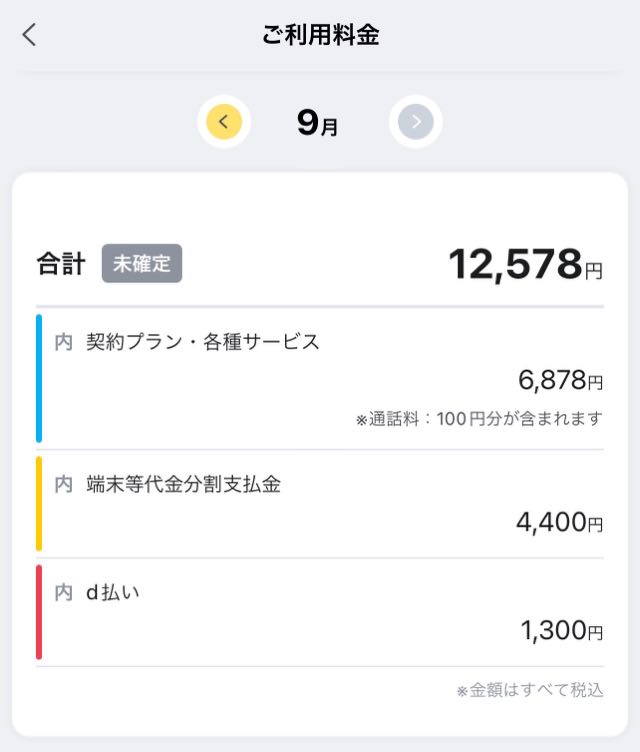
Task: Open 端末等代金分割支払金 breakdown row
Action: (320, 504)
